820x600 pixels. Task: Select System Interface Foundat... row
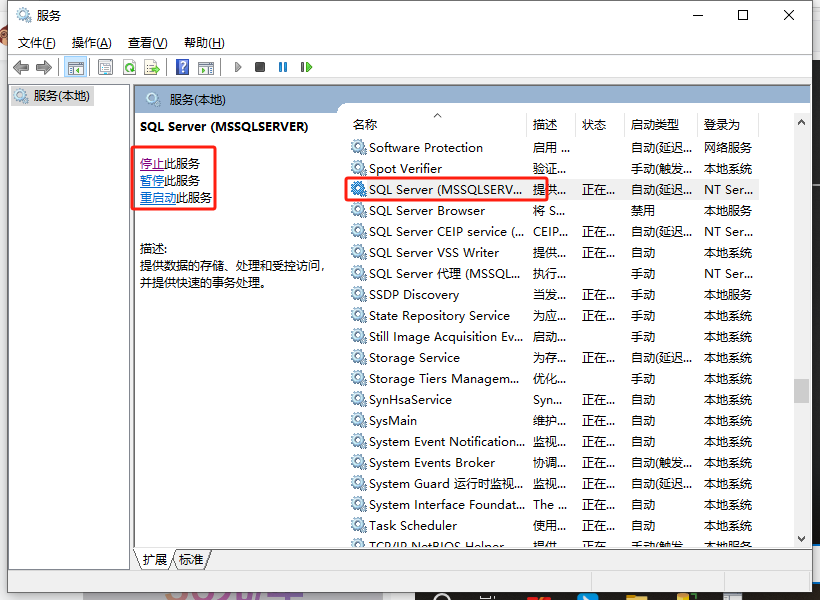tap(552, 504)
